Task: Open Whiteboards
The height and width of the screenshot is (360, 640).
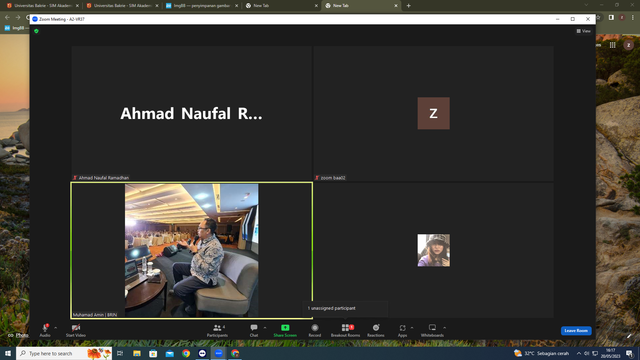Action: [x=432, y=330]
